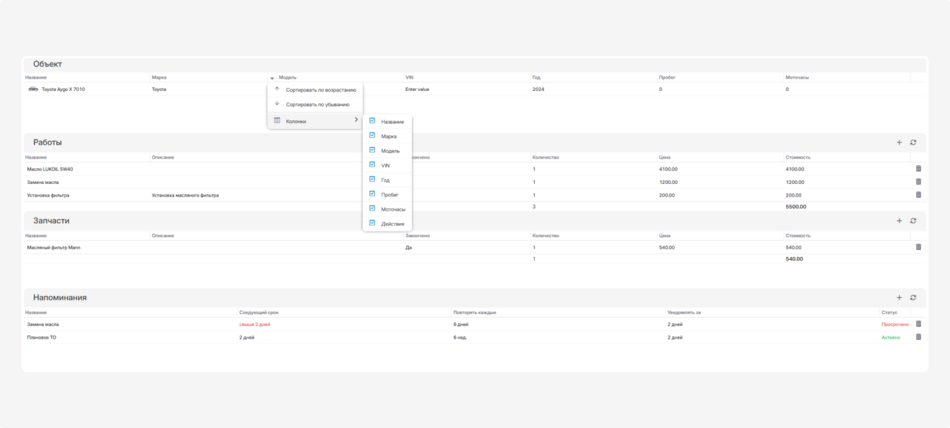
Task: Click the VIN 'Enter value' field
Action: click(417, 89)
